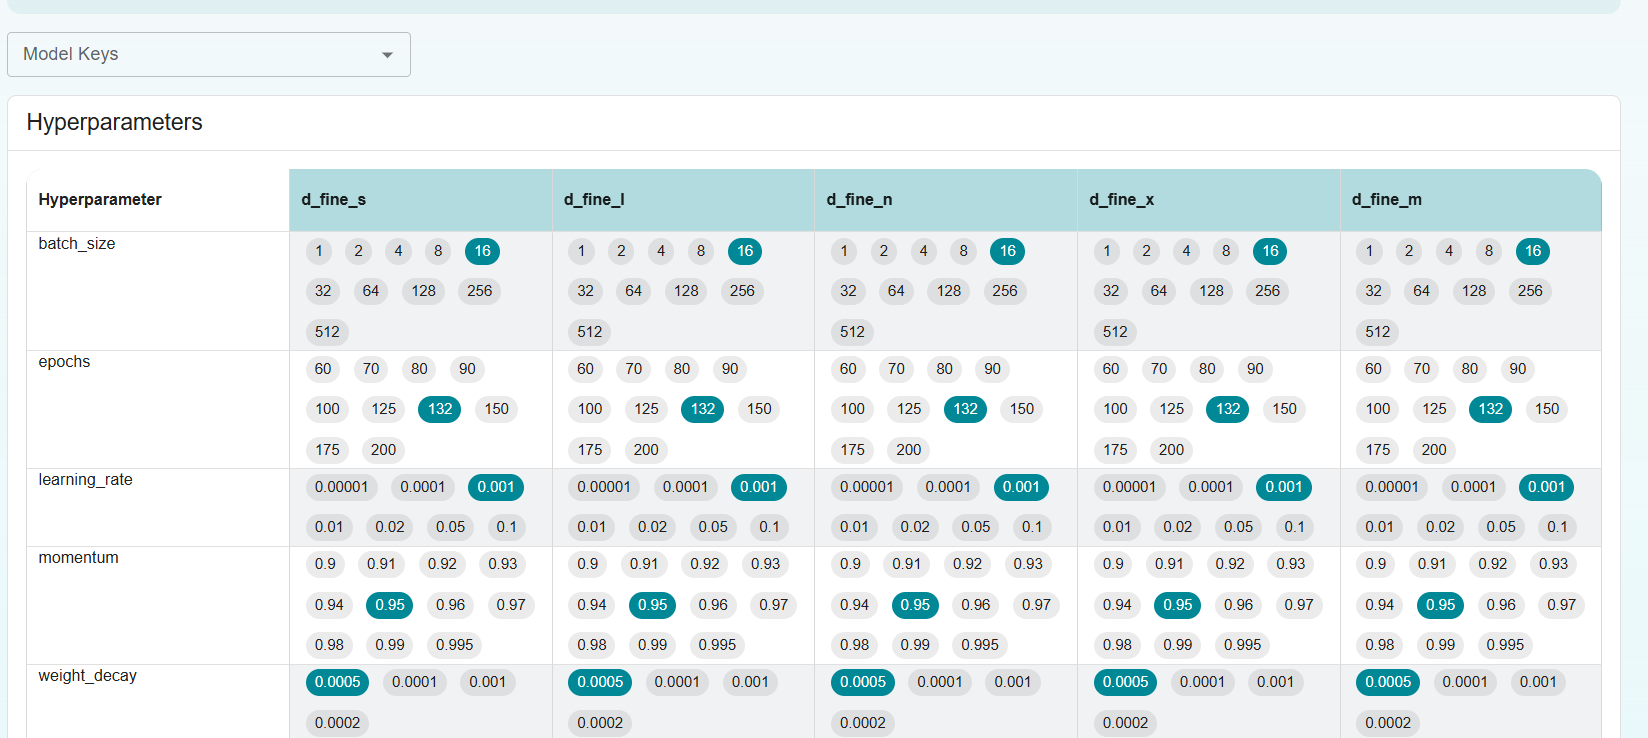The height and width of the screenshot is (738, 1648).
Task: Select batch_size 128 in d_fine_m column
Action: tap(1474, 291)
